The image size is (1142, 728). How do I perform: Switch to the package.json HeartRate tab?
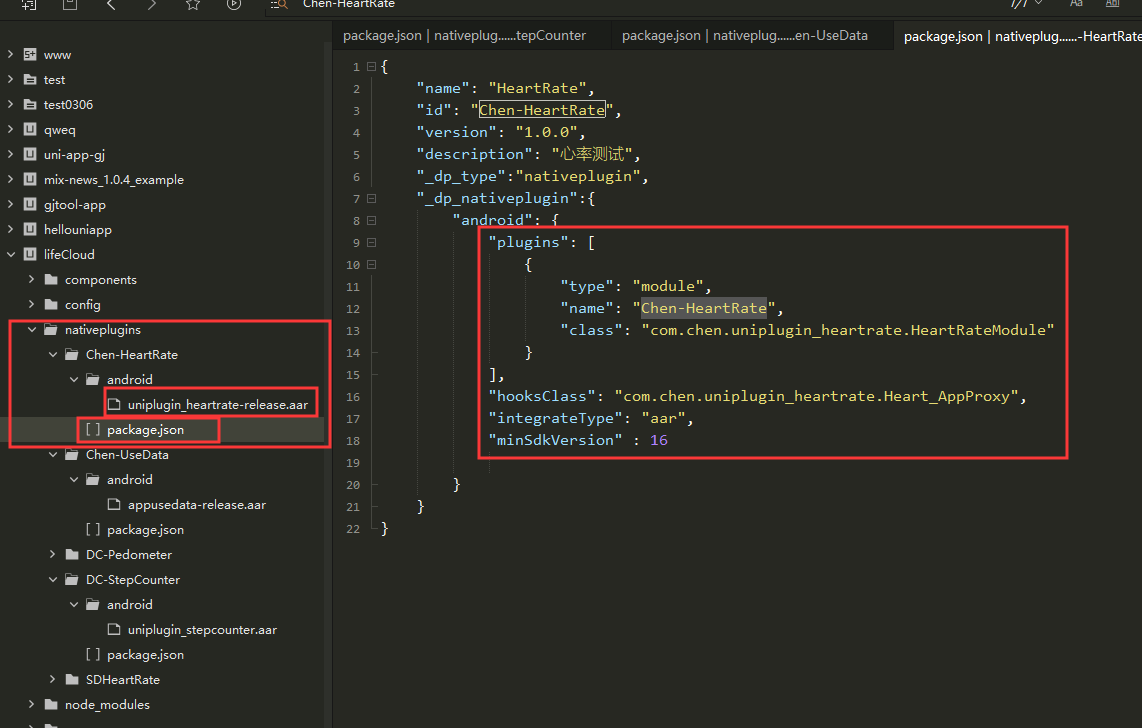coord(1020,36)
